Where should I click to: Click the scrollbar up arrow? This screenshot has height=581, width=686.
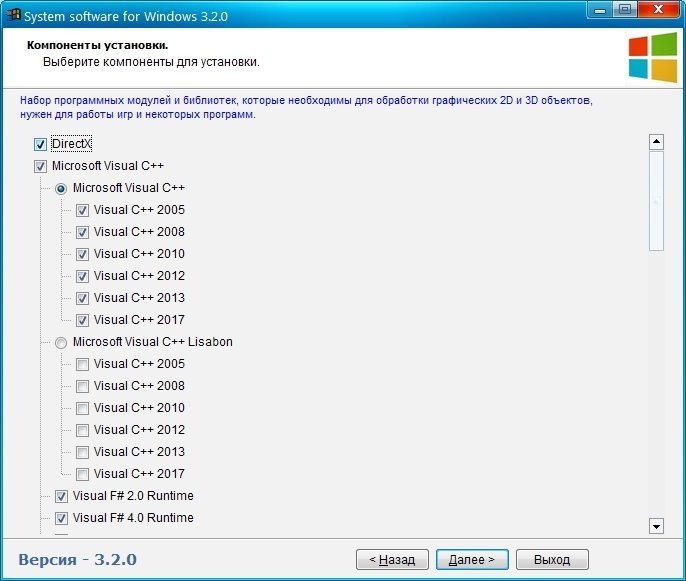pos(656,142)
